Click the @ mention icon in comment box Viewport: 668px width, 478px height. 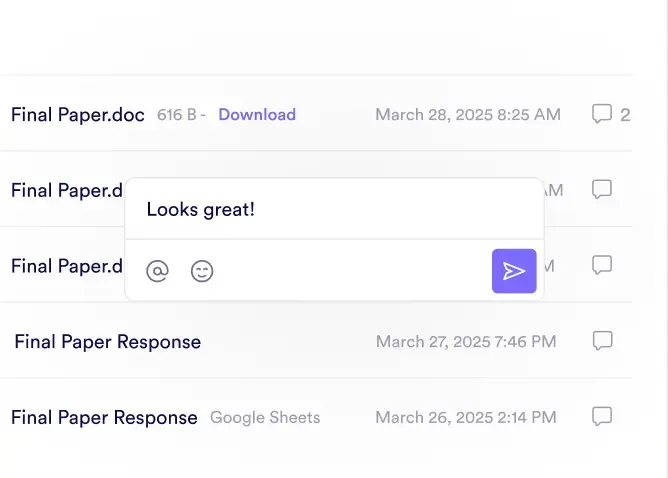(157, 271)
